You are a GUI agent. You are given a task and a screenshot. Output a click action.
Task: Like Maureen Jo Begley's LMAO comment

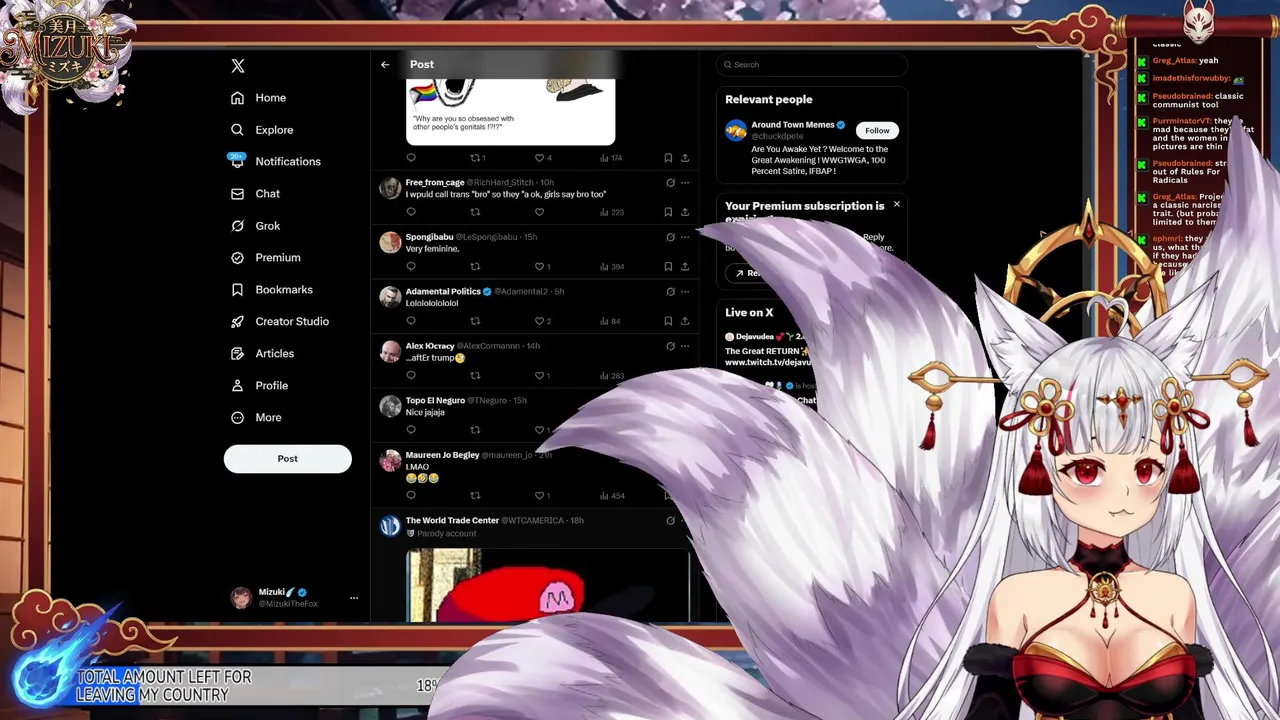pos(542,496)
